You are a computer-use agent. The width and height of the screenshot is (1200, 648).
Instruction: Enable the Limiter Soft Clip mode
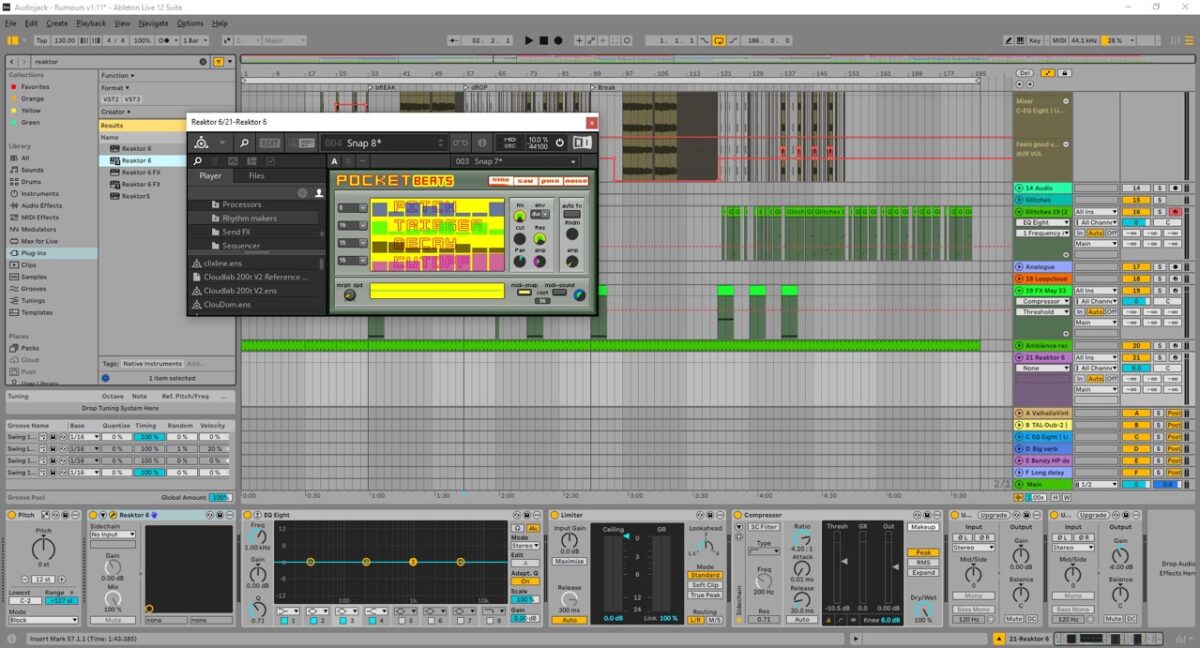[x=705, y=585]
